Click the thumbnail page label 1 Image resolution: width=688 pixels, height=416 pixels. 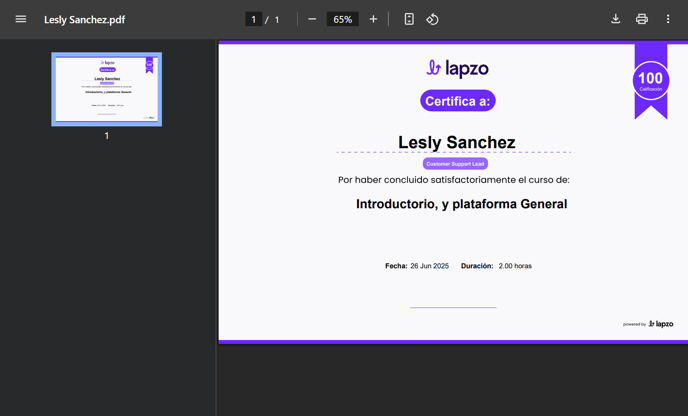click(107, 136)
